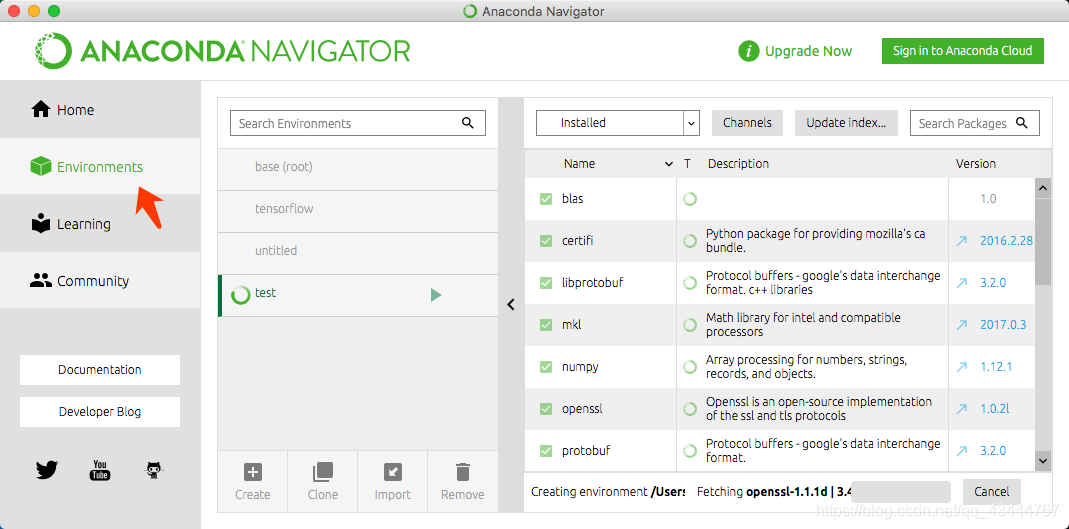
Task: Click the type circle icon for numpy
Action: pyautogui.click(x=690, y=367)
